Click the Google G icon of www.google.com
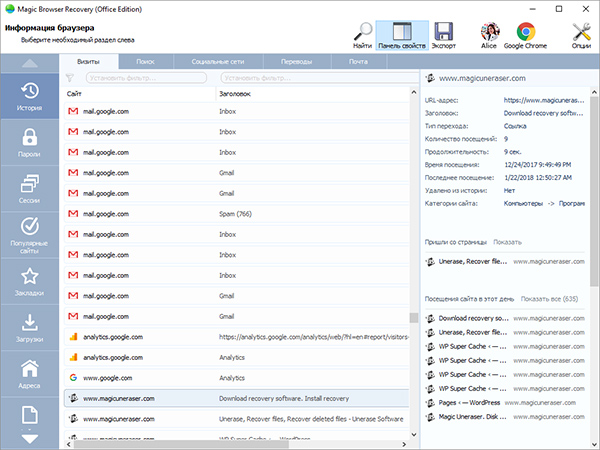The image size is (600, 450). 73,378
